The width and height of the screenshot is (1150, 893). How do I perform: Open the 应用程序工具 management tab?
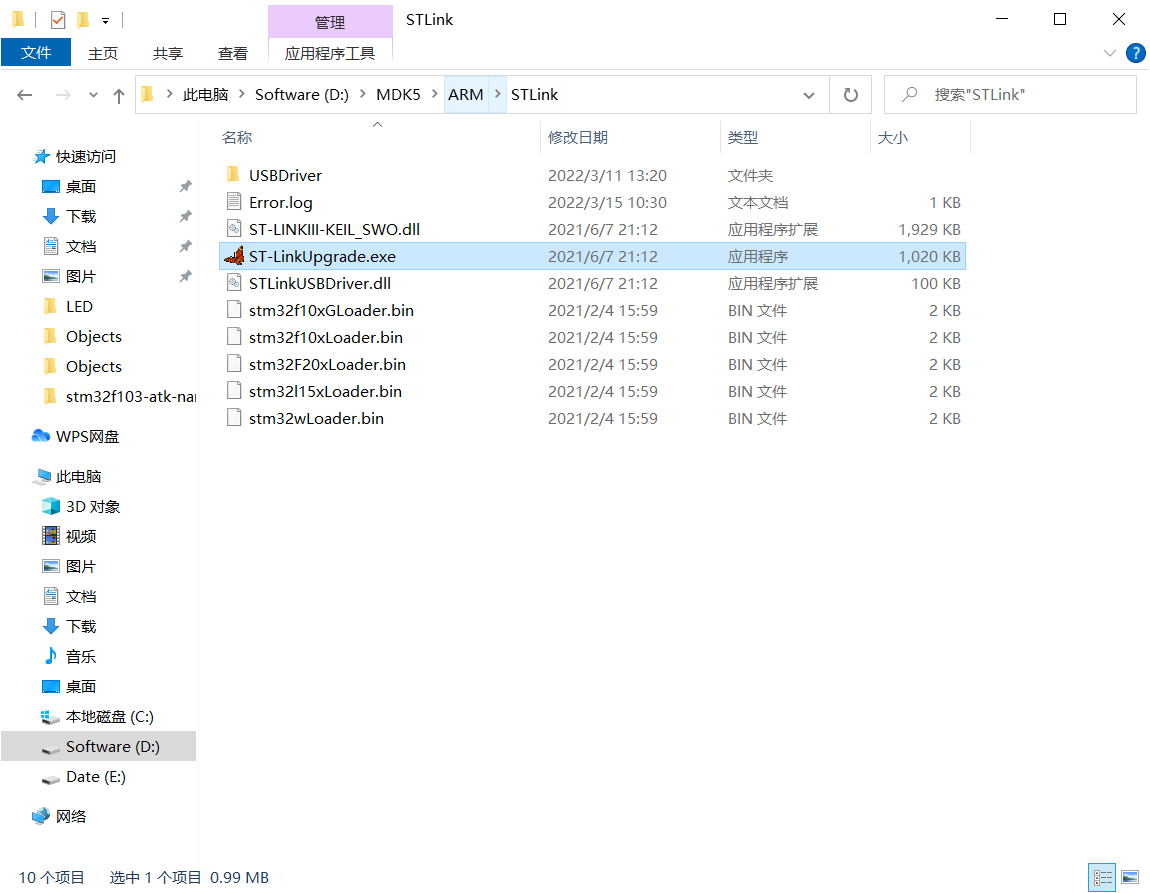pyautogui.click(x=330, y=53)
